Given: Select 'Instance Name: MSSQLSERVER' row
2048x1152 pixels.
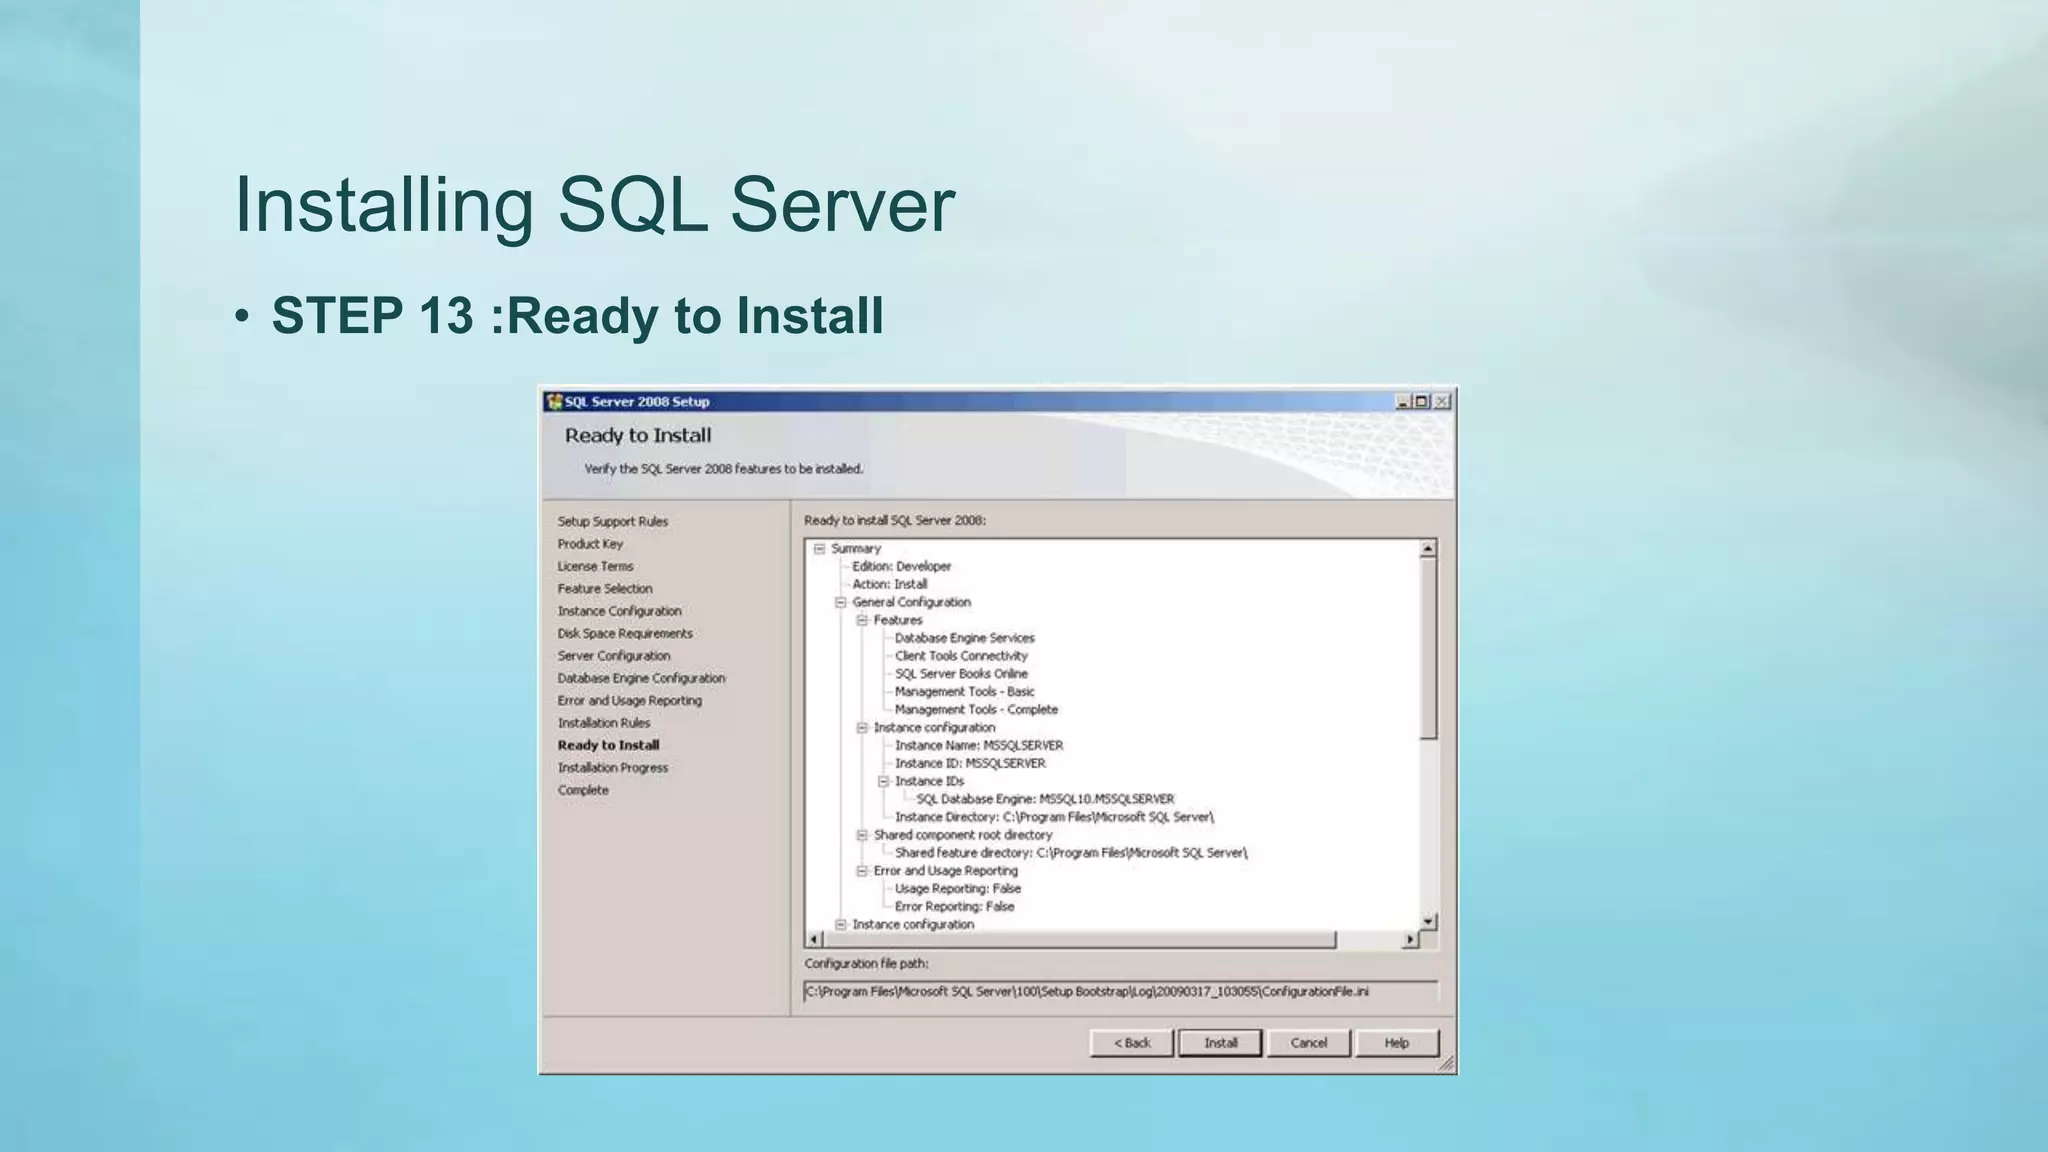Looking at the screenshot, I should [x=979, y=746].
